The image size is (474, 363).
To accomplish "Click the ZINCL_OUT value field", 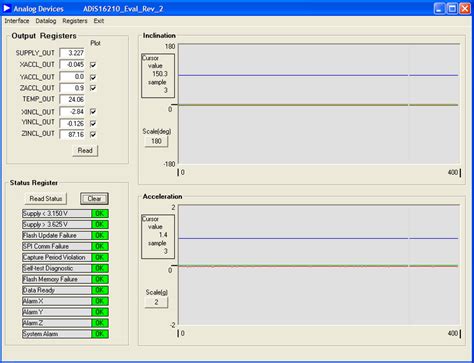I will pos(72,134).
